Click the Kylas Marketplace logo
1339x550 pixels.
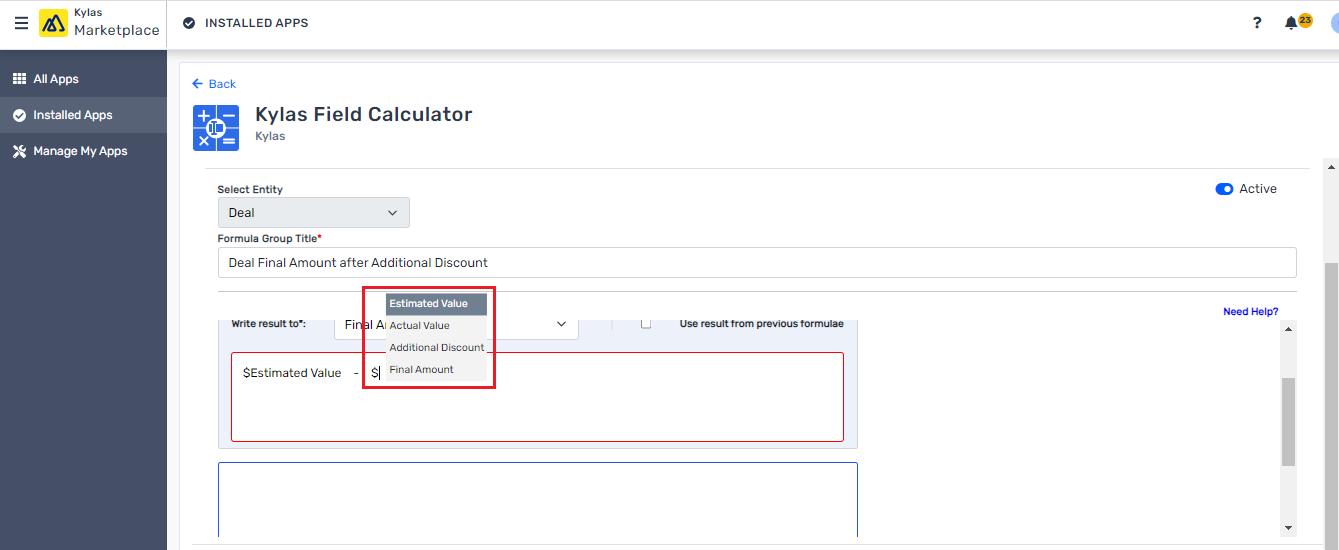click(x=53, y=23)
